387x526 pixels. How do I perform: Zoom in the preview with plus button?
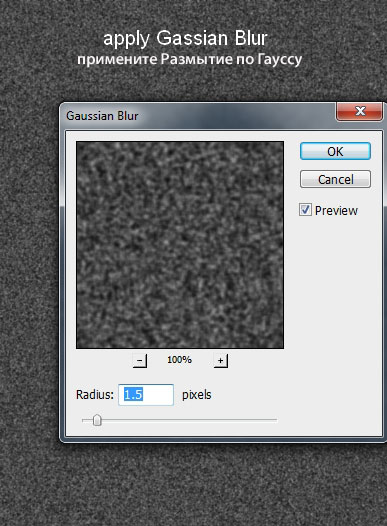click(x=220, y=361)
